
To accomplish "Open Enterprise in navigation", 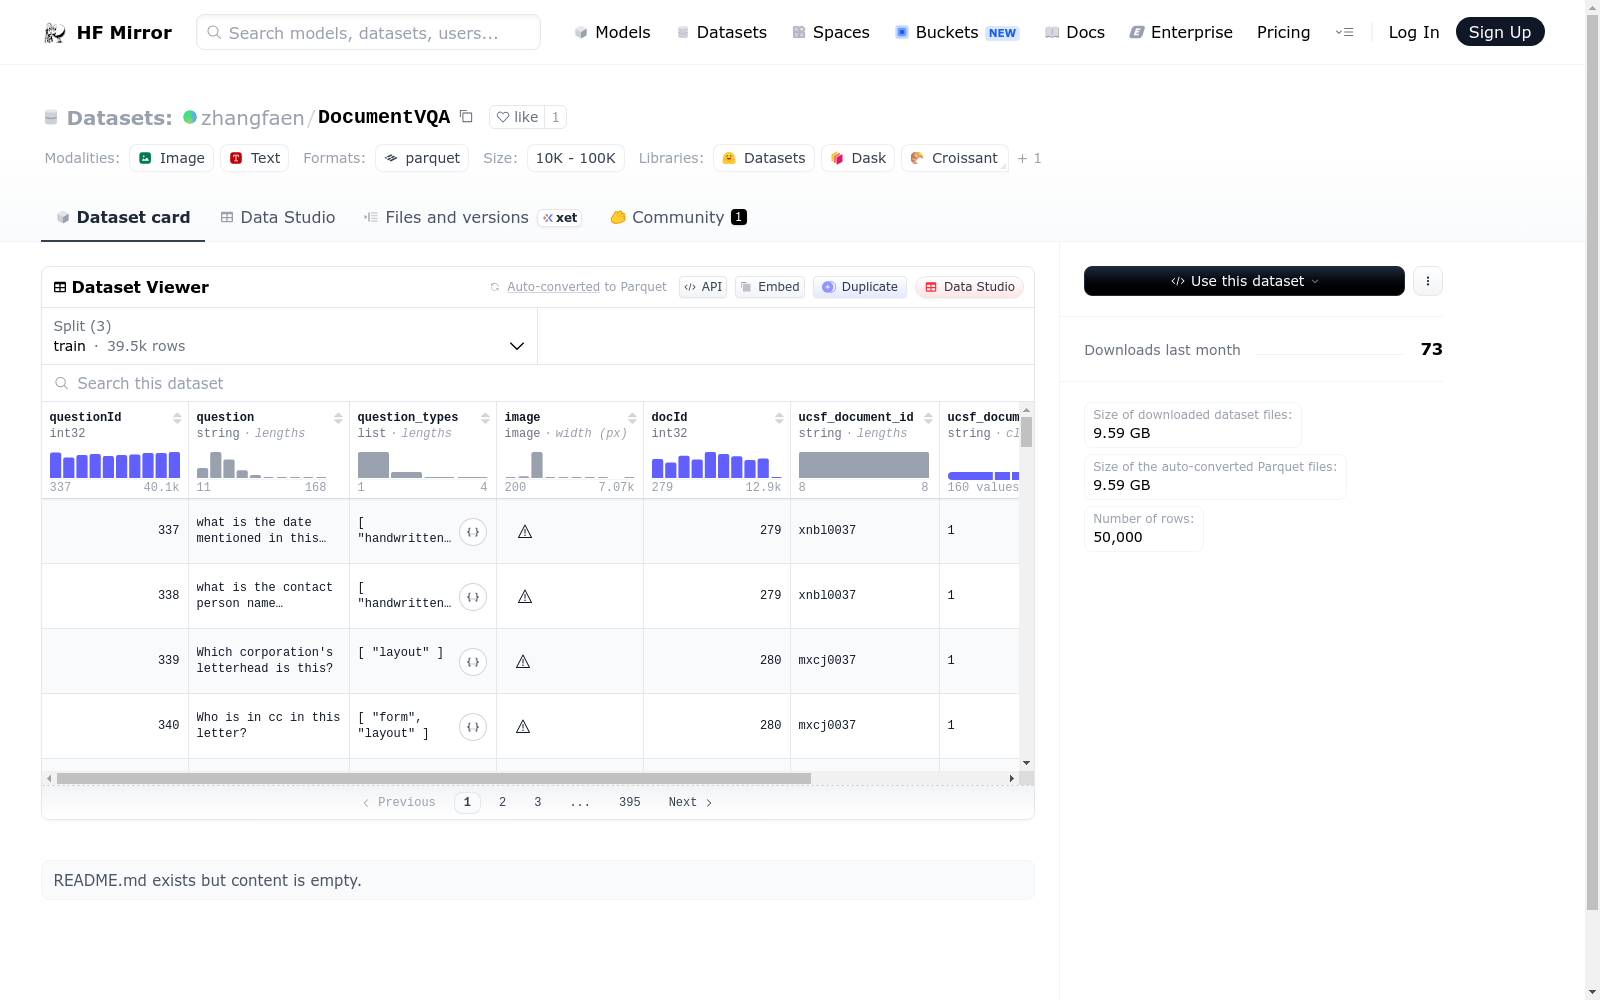I will (1181, 33).
